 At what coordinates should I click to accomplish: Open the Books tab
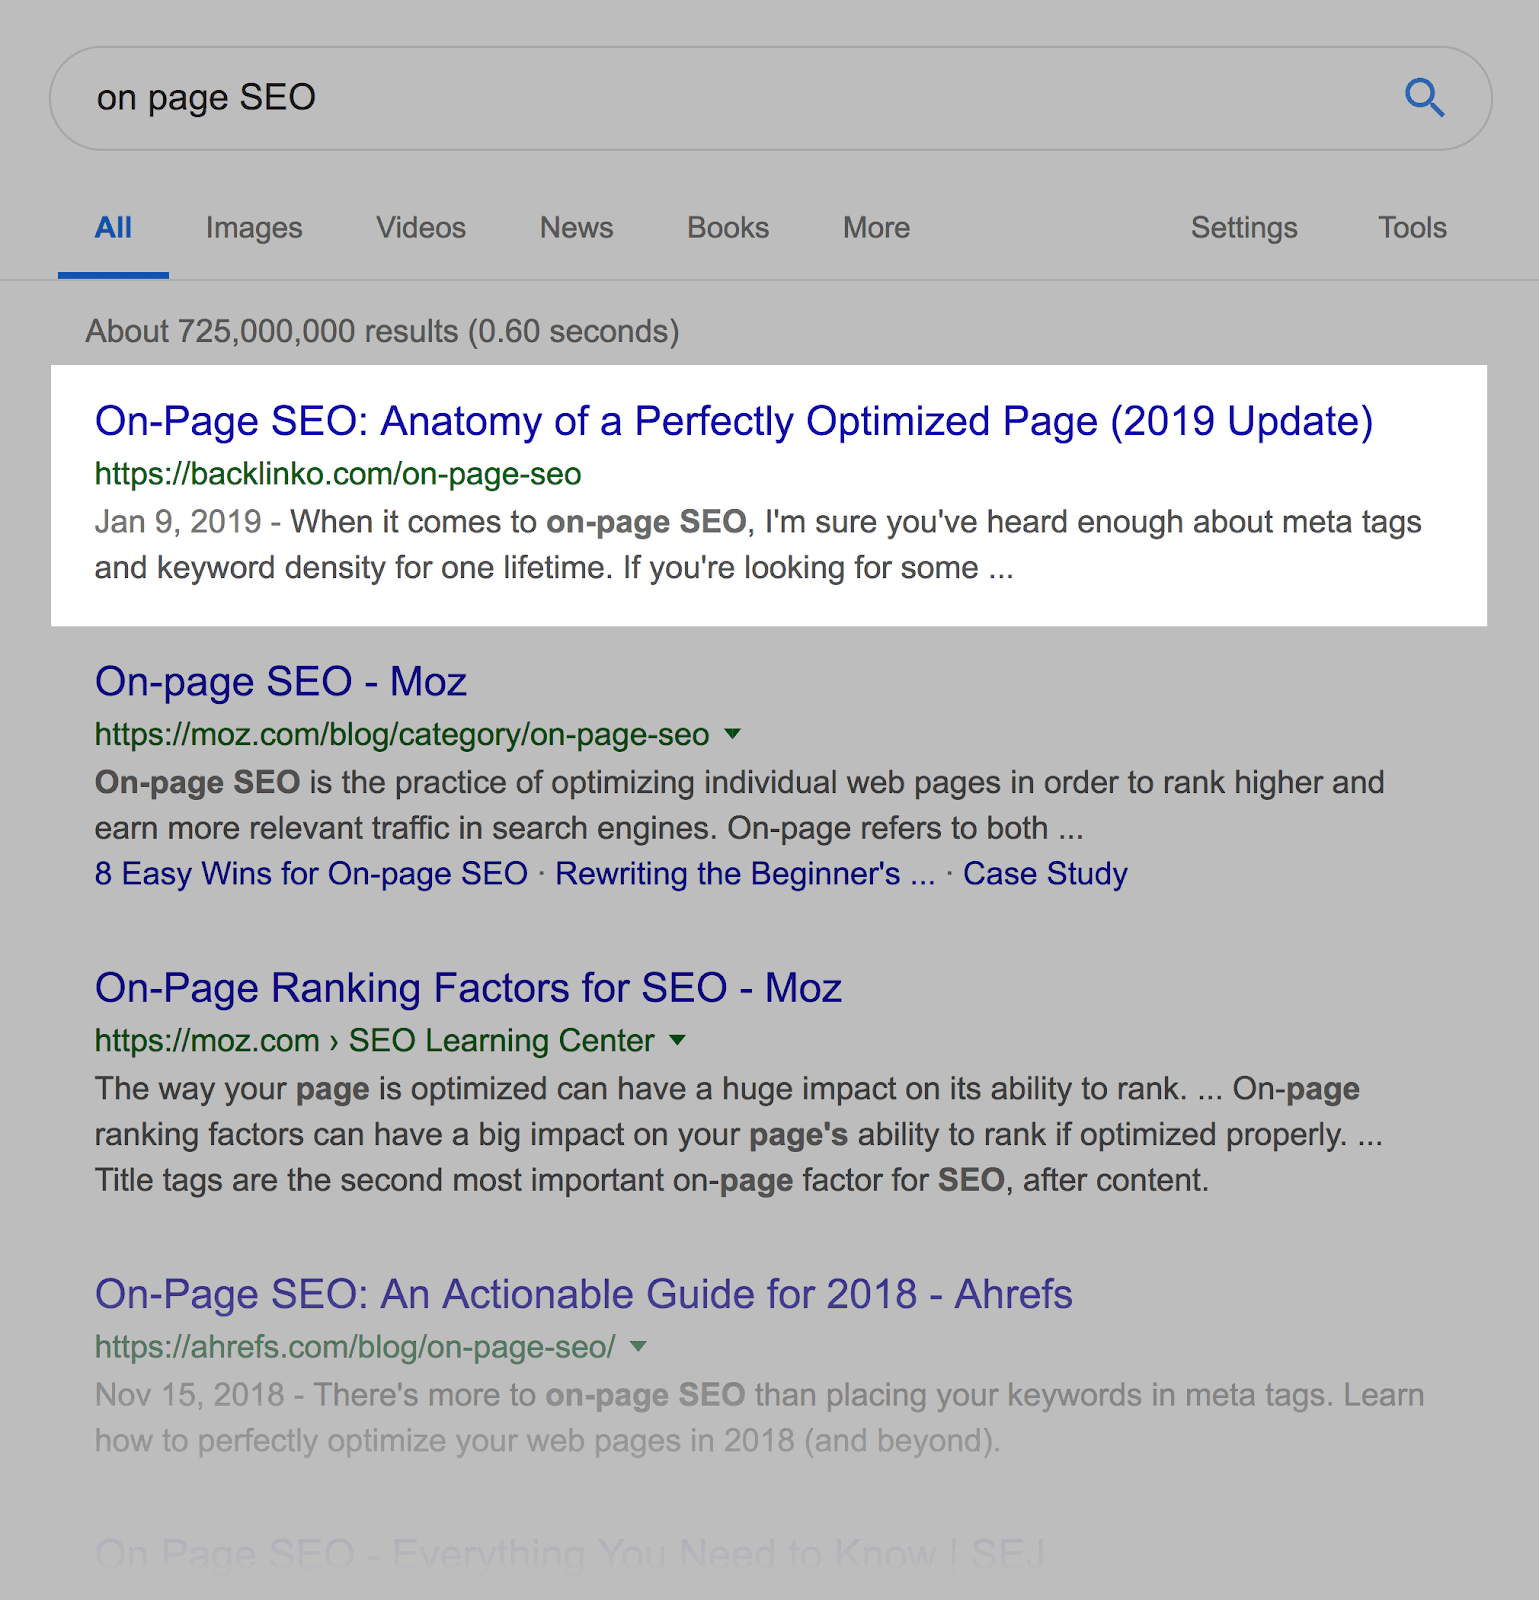728,228
